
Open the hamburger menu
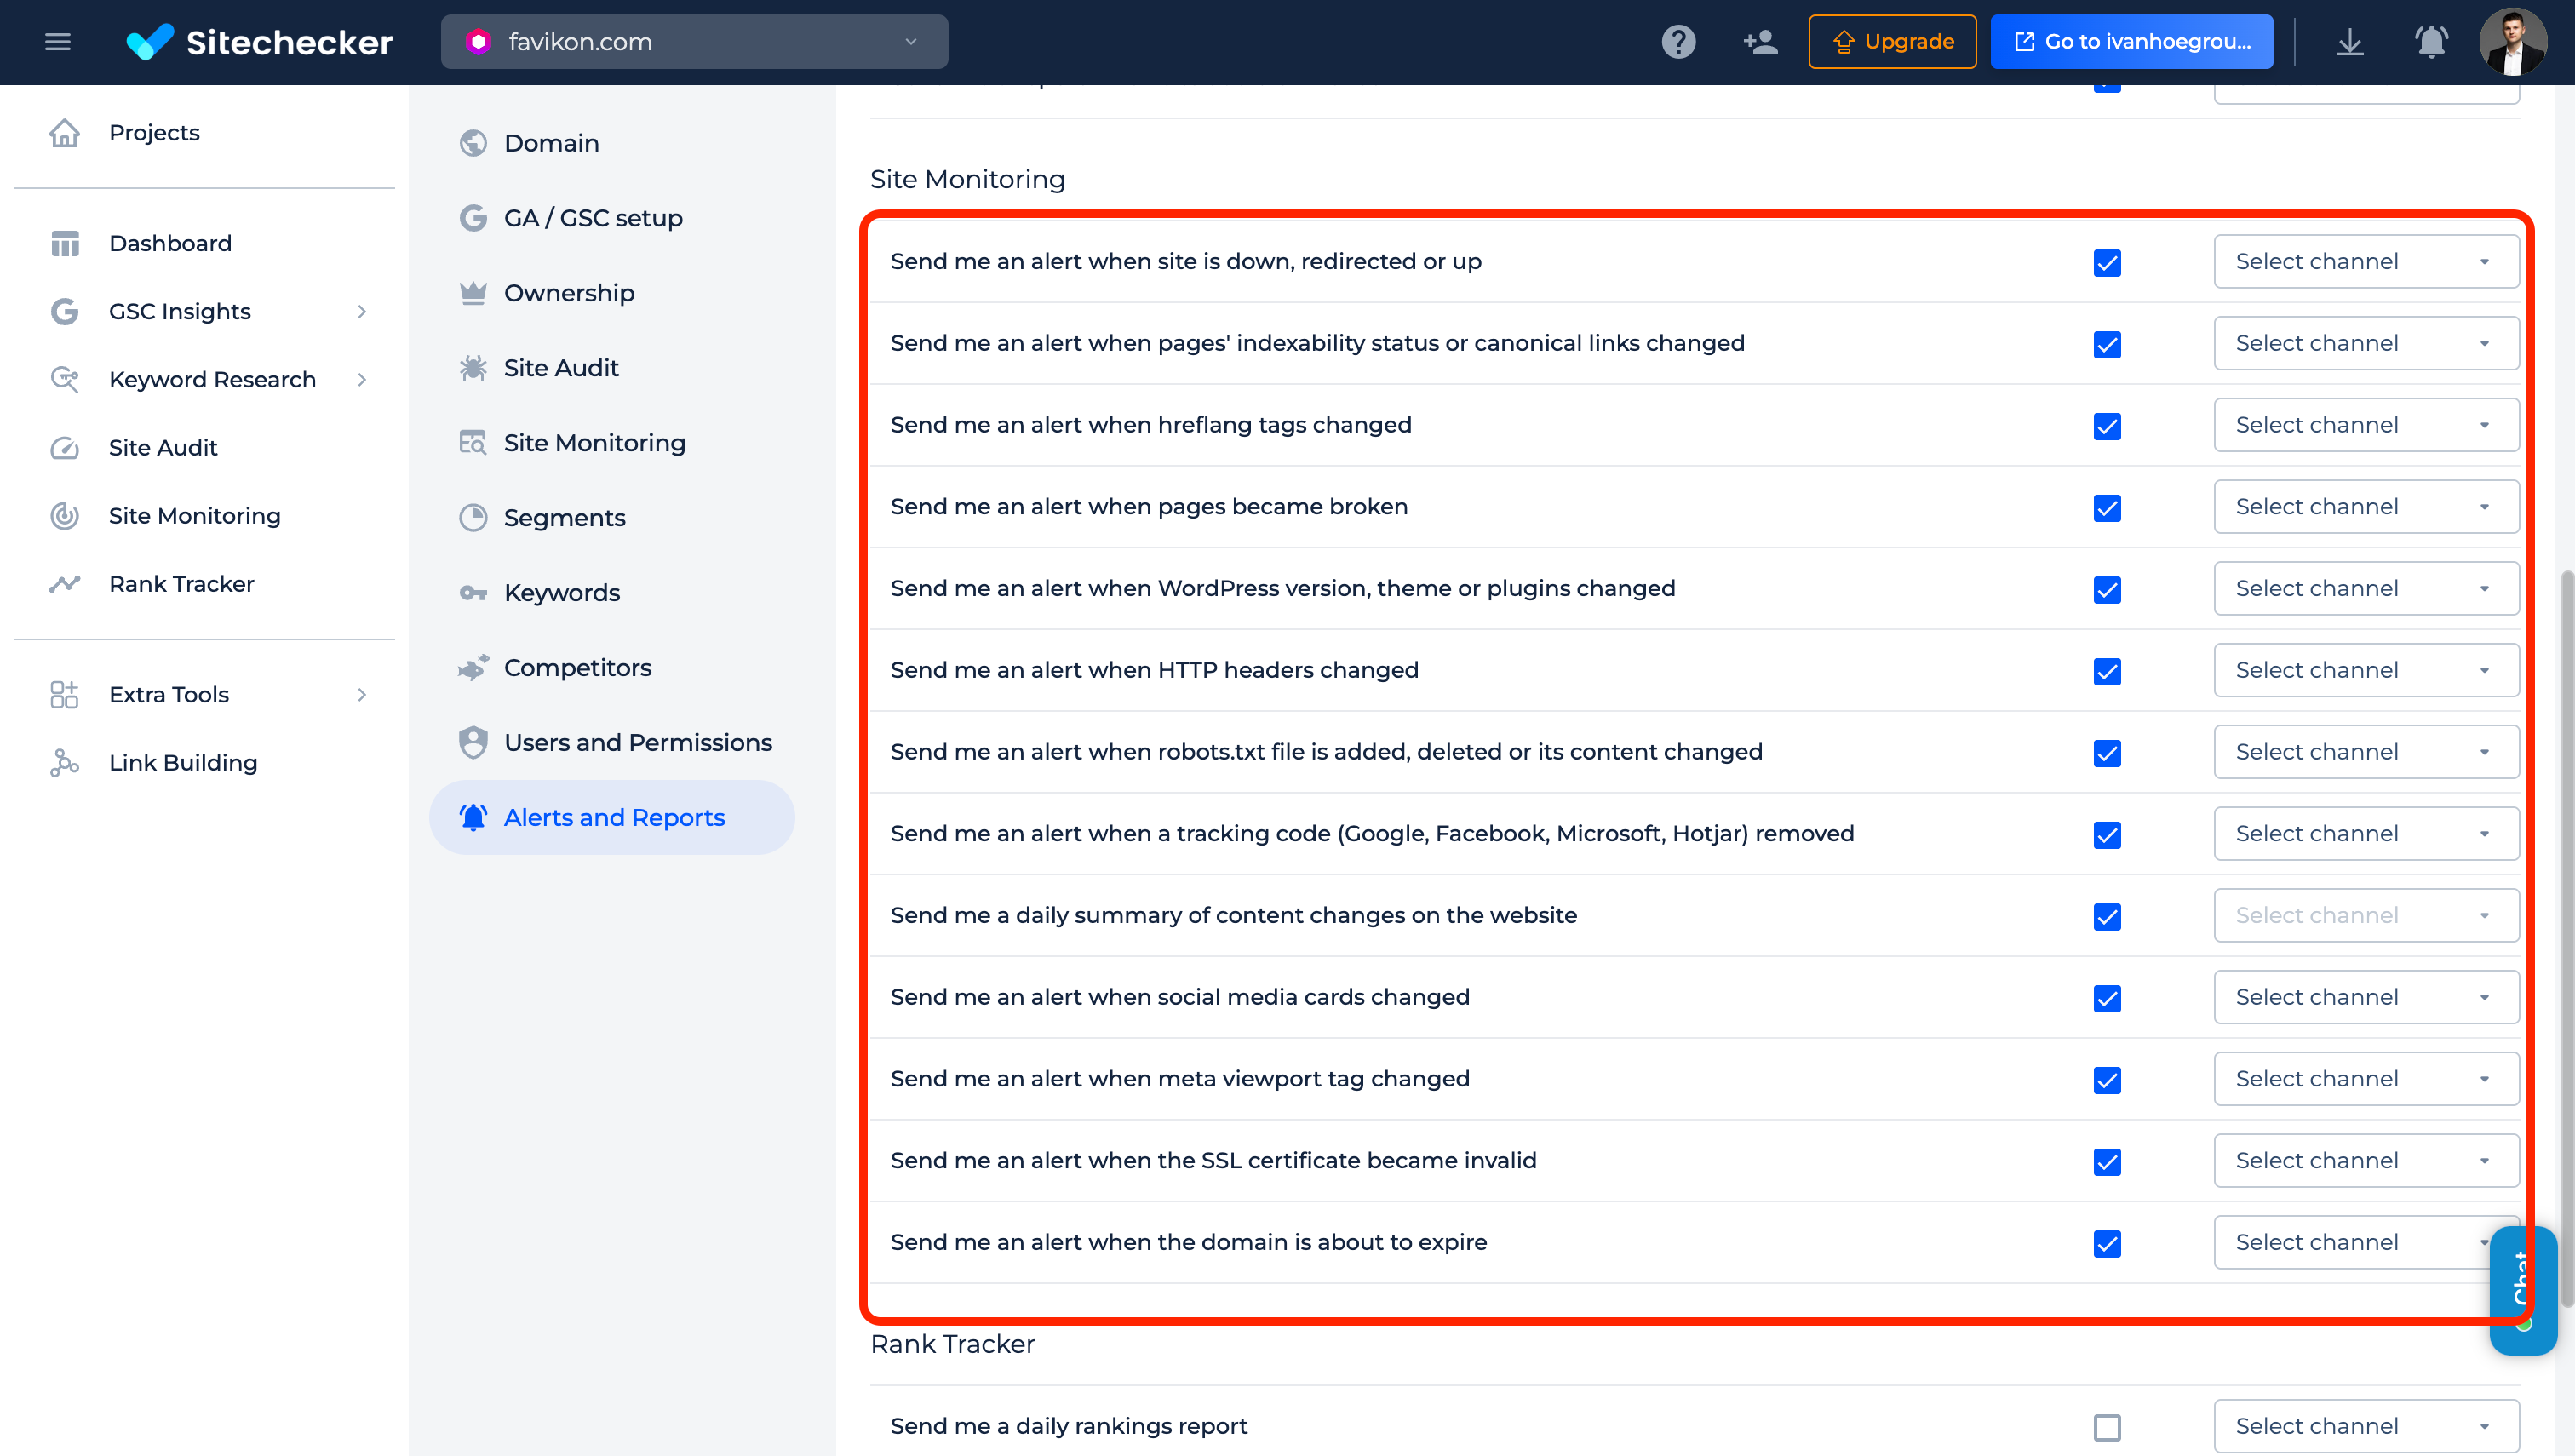(x=57, y=41)
